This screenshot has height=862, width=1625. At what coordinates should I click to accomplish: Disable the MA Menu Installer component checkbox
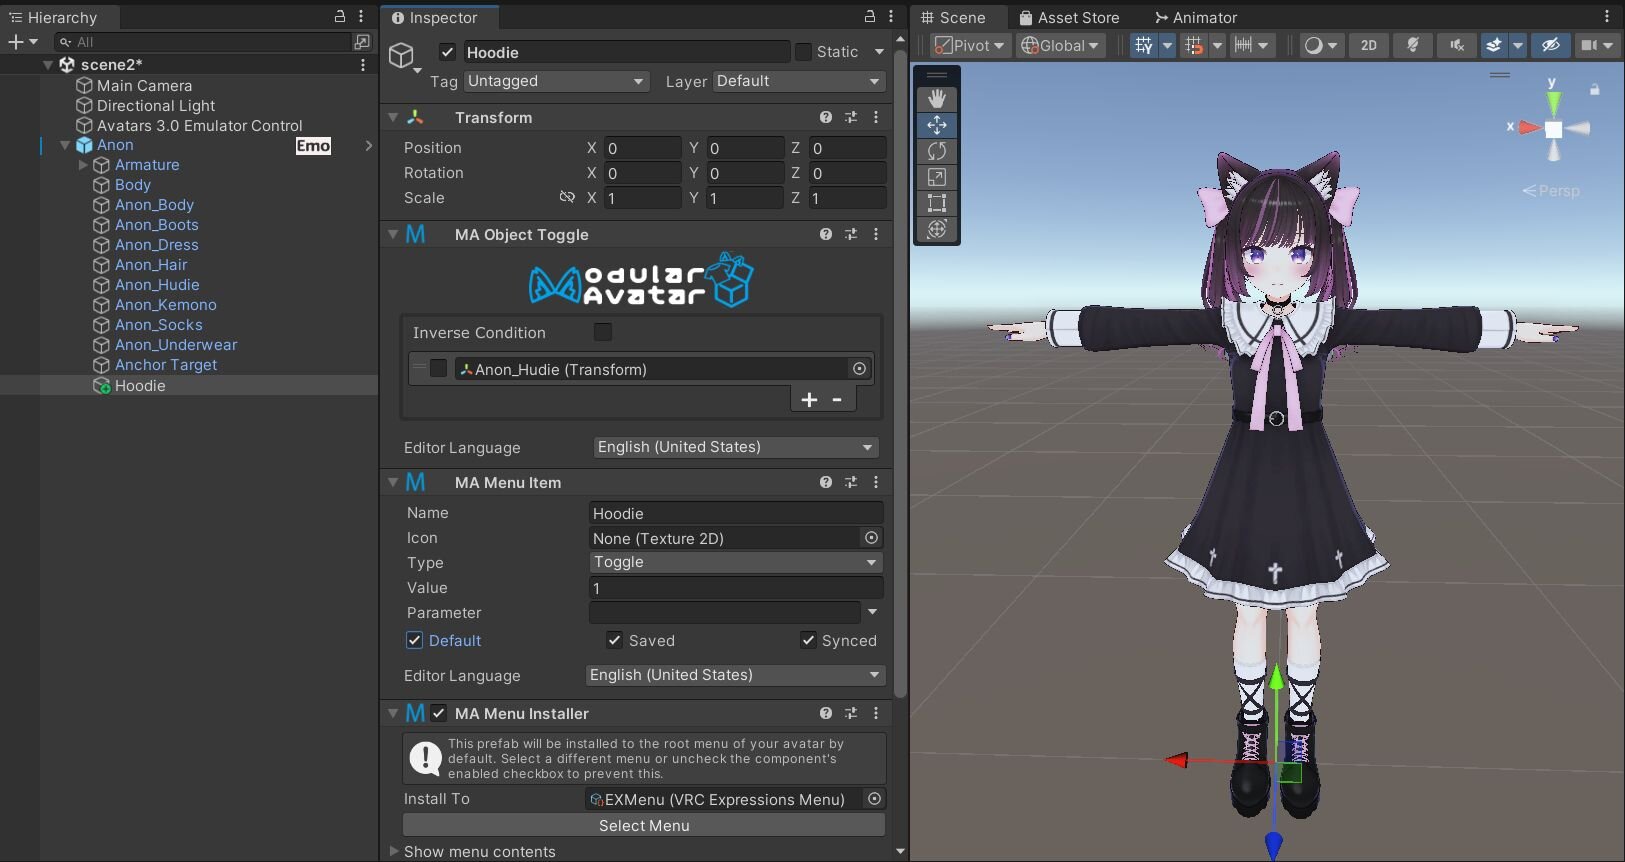pos(439,713)
